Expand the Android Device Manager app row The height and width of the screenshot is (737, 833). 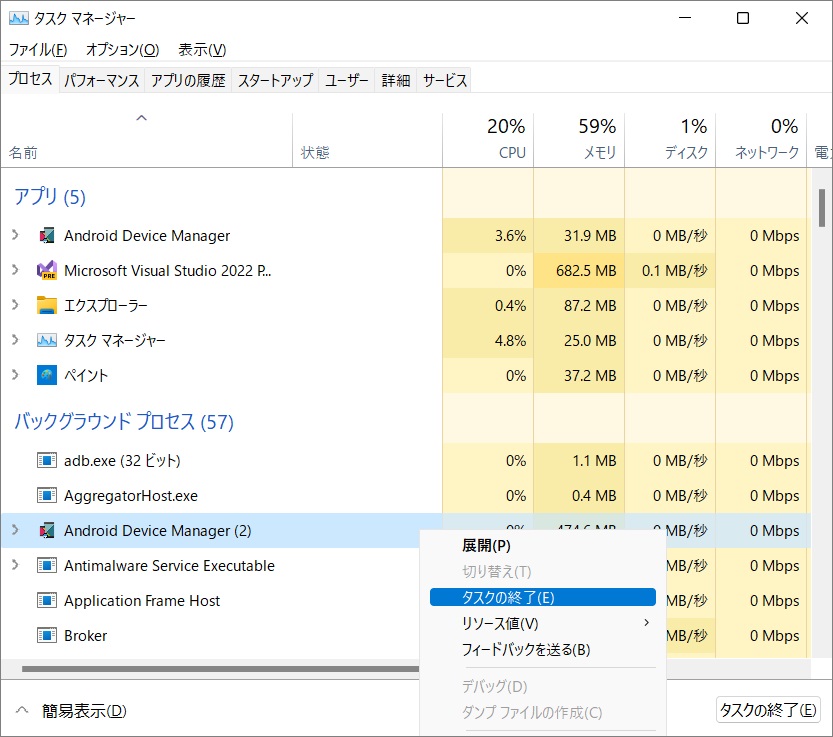(15, 234)
